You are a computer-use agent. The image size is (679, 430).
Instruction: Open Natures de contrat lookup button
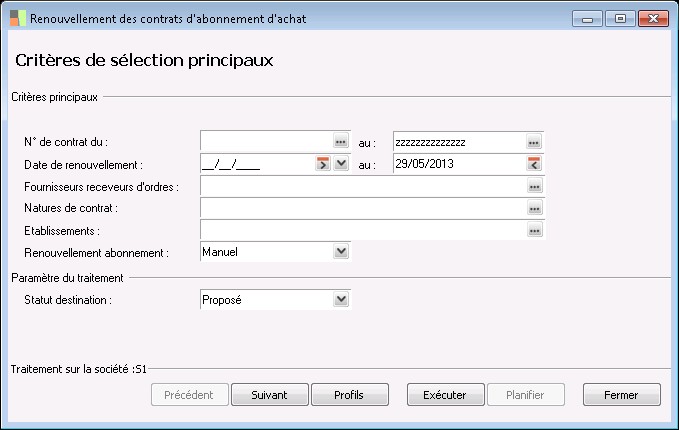coord(534,208)
